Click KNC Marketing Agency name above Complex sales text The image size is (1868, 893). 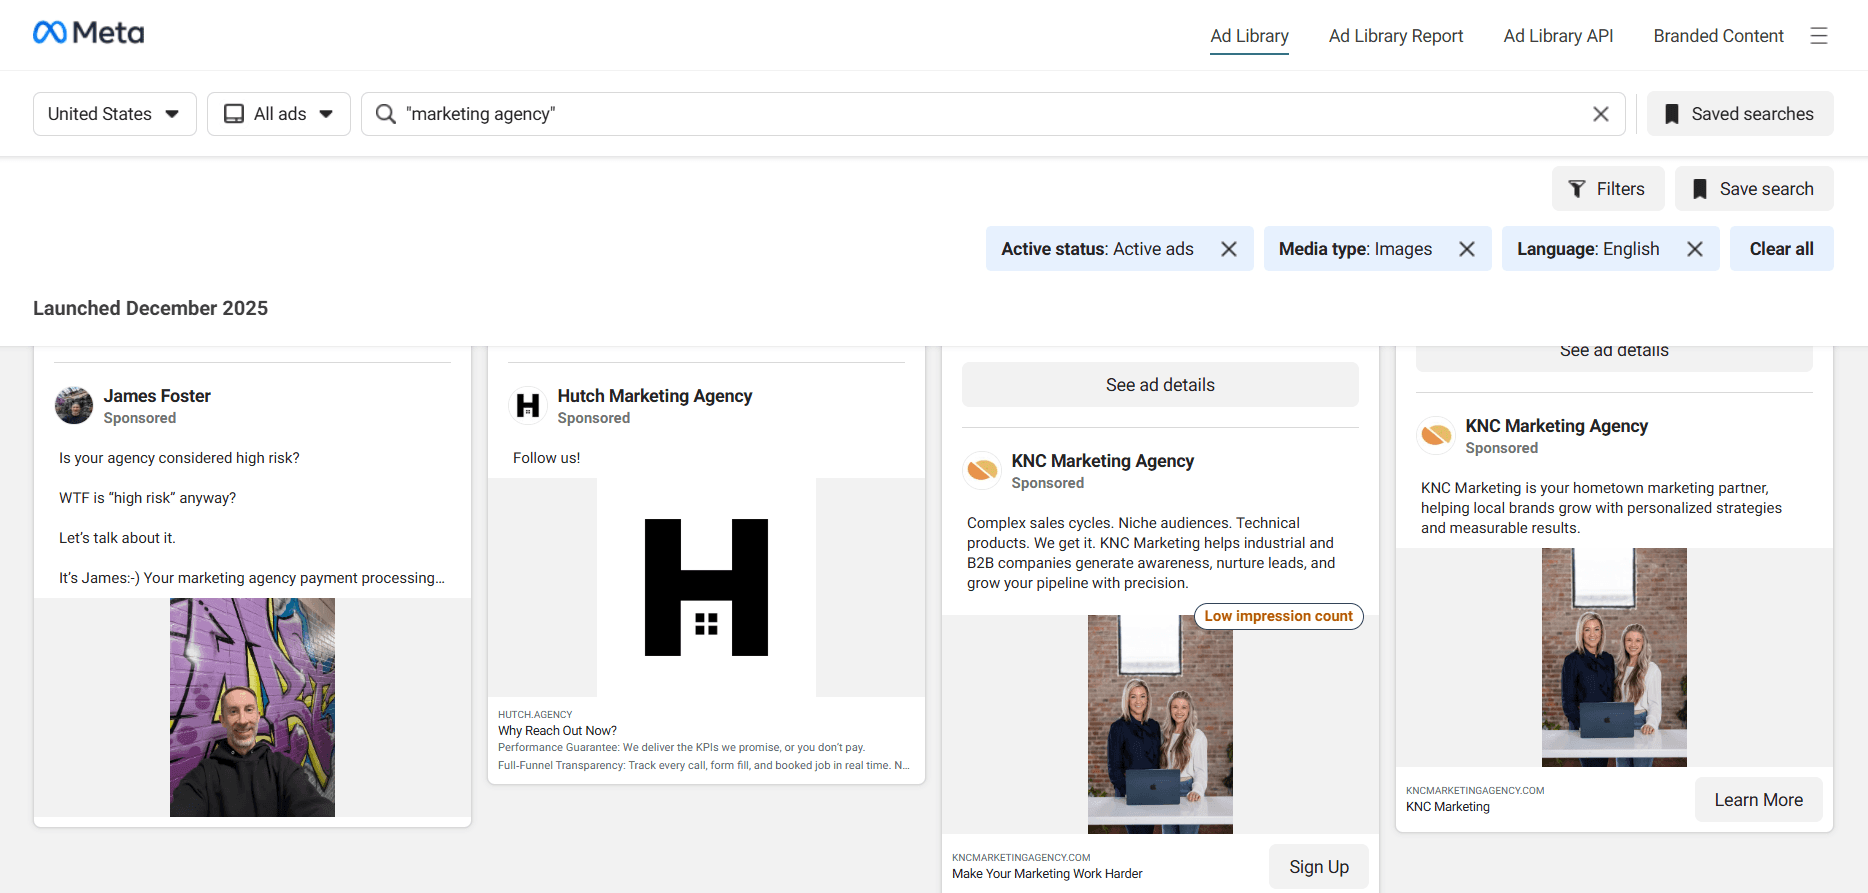[x=1103, y=461]
